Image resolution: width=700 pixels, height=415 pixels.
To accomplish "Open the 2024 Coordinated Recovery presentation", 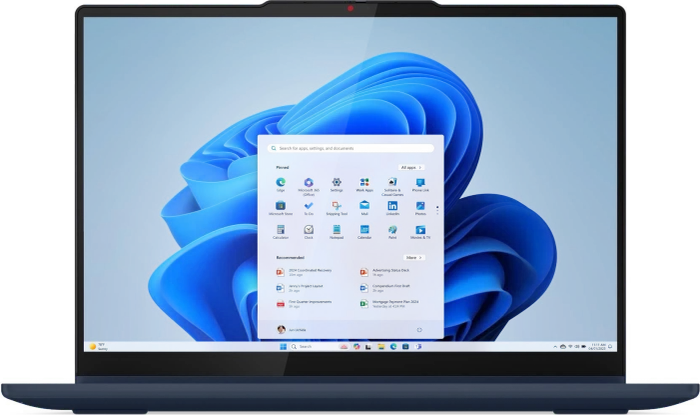I will click(x=305, y=272).
